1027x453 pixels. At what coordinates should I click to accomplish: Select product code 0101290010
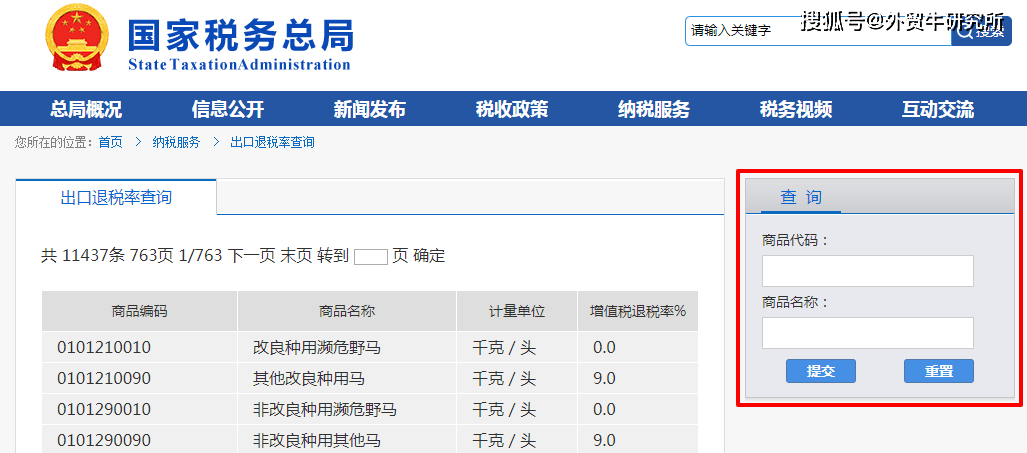(x=104, y=410)
